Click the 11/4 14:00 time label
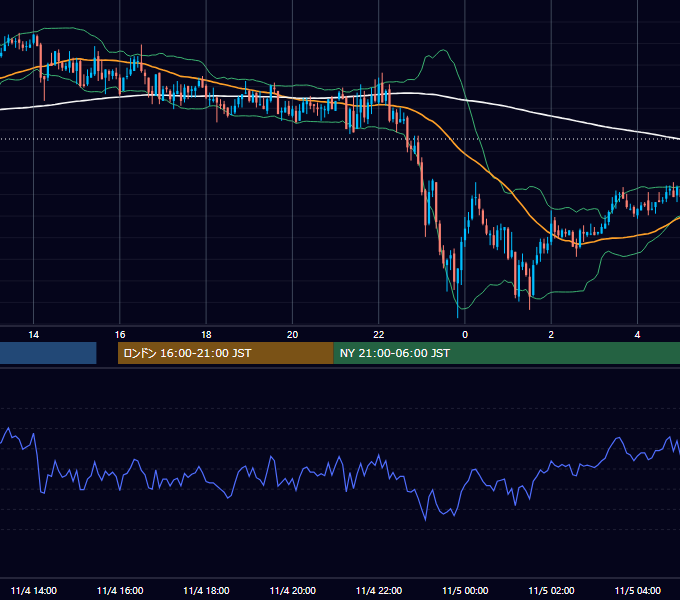 click(33, 591)
